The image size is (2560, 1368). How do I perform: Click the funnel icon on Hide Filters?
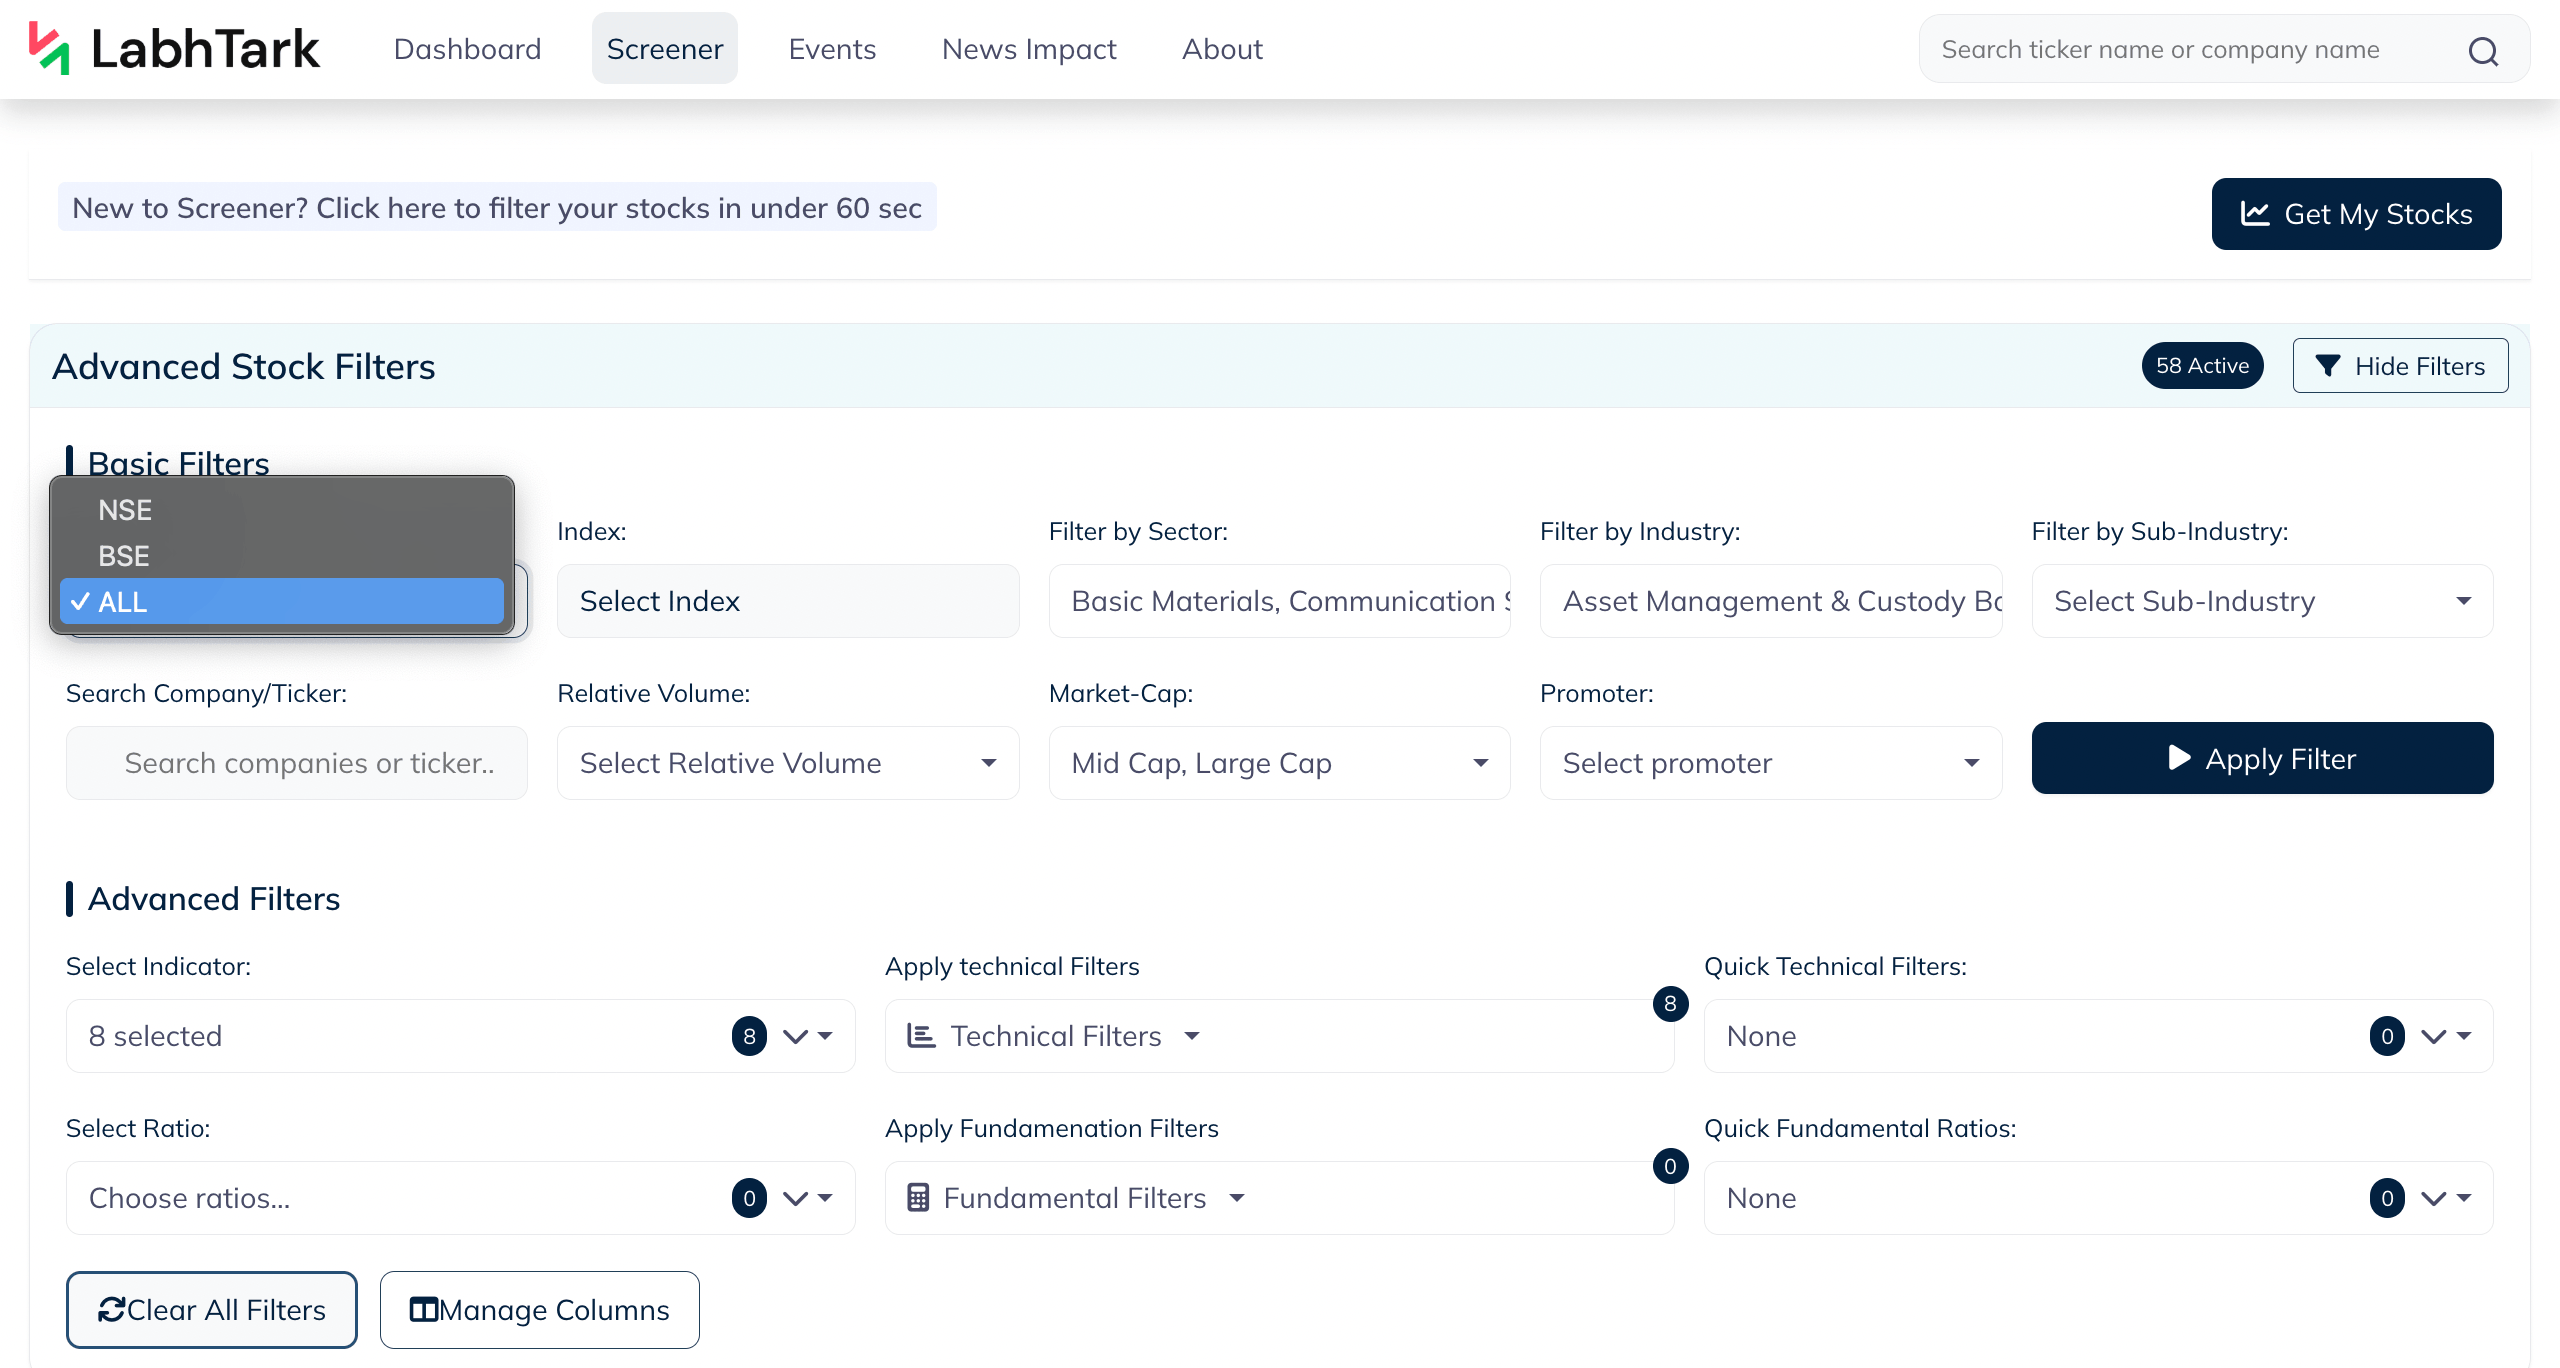(x=2328, y=366)
